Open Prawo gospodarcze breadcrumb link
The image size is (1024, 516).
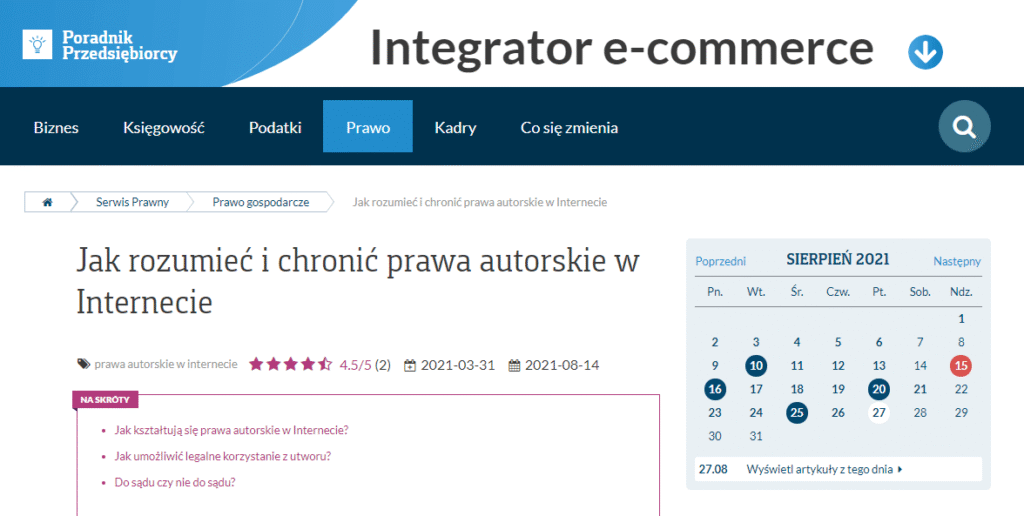pyautogui.click(x=260, y=202)
